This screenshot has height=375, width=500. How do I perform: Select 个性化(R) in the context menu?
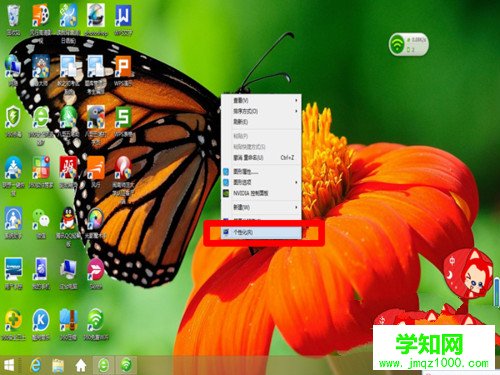(262, 232)
